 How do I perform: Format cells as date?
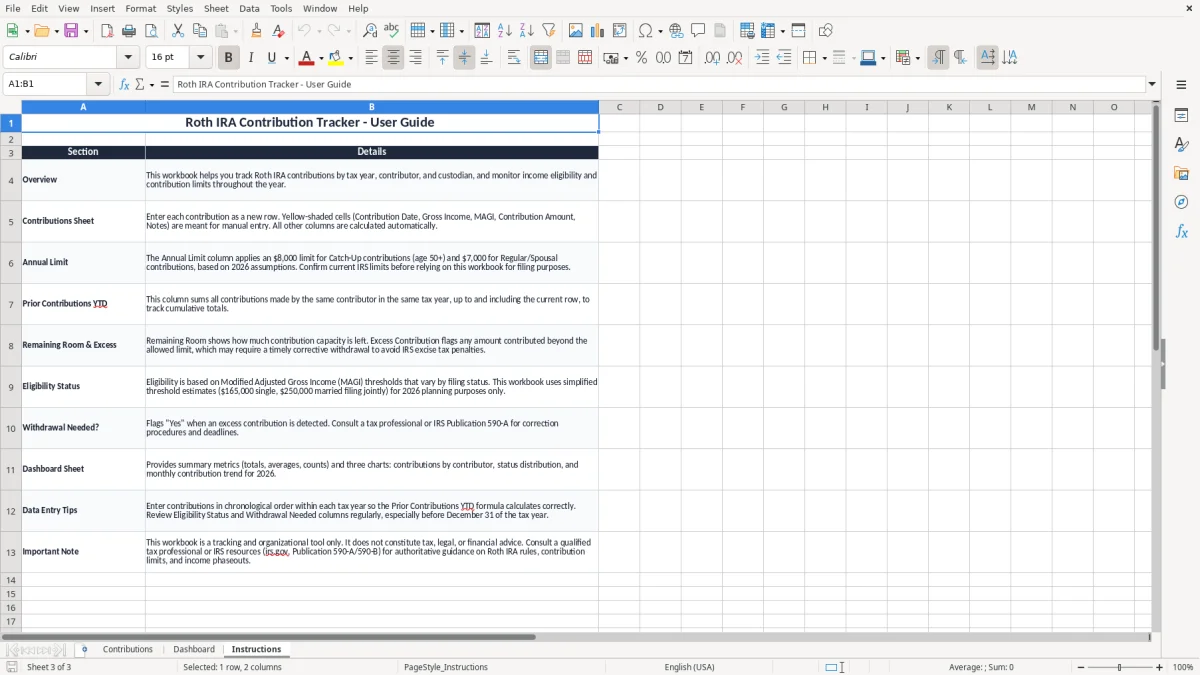click(x=685, y=58)
